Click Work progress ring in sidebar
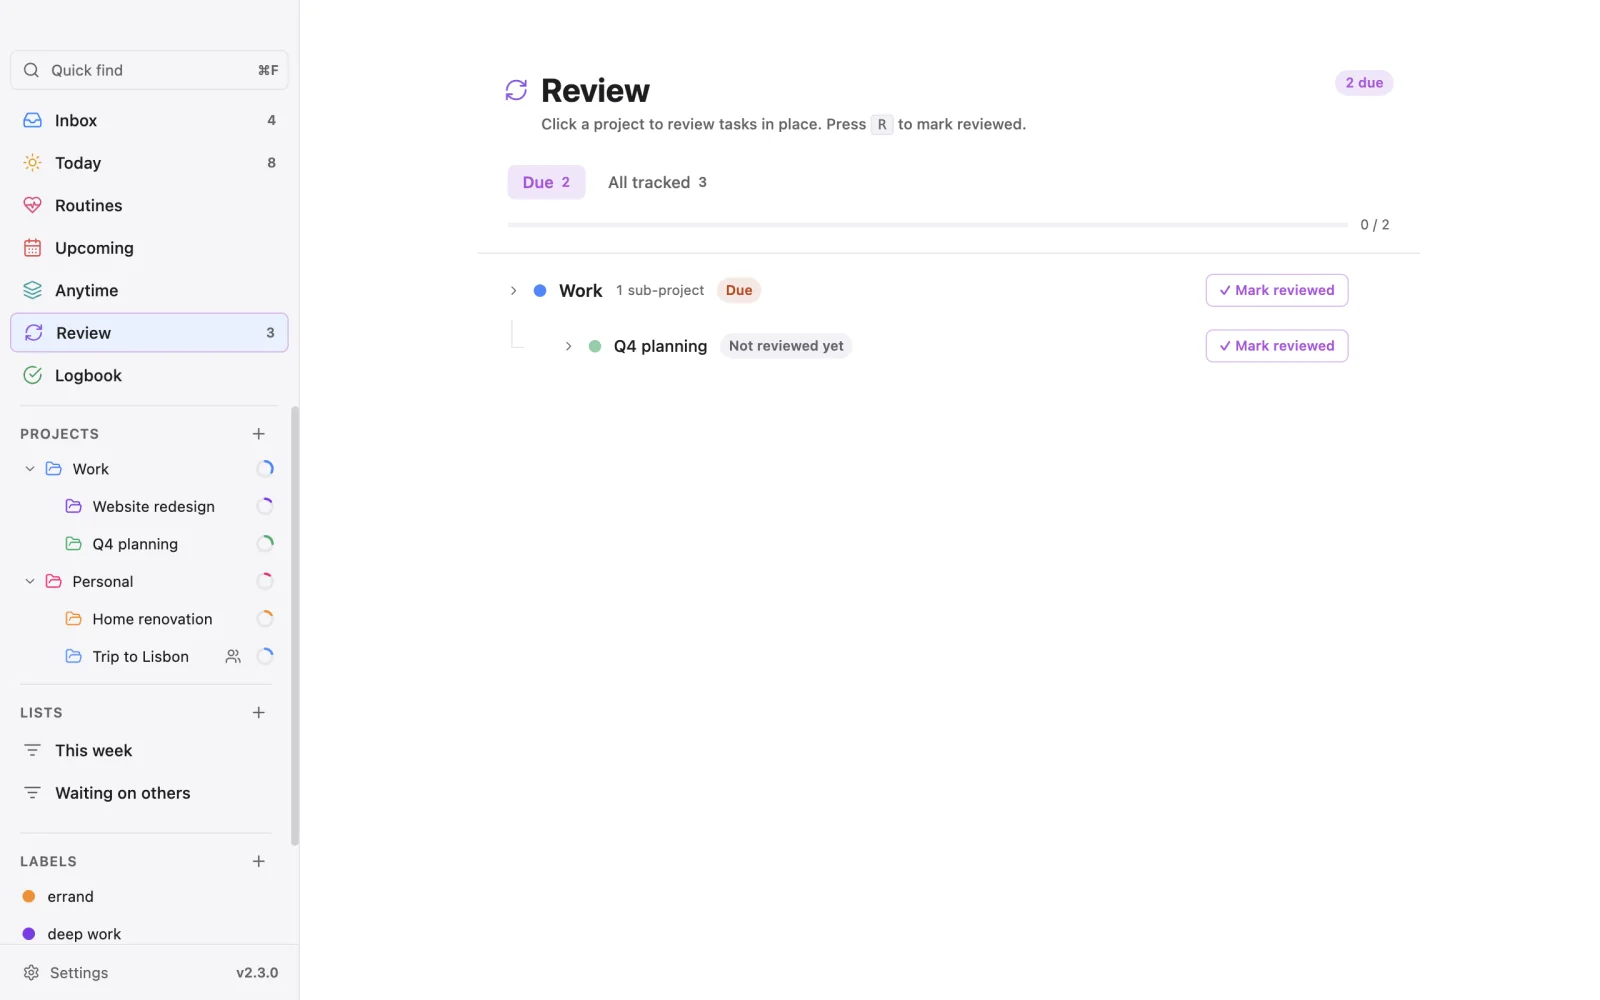Viewport: 1600px width, 1000px height. [x=265, y=469]
